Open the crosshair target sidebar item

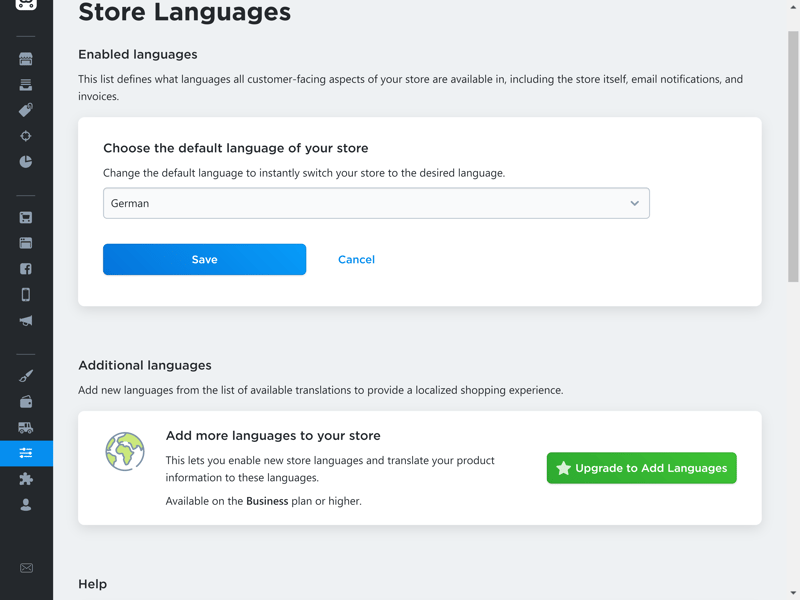coord(26,136)
